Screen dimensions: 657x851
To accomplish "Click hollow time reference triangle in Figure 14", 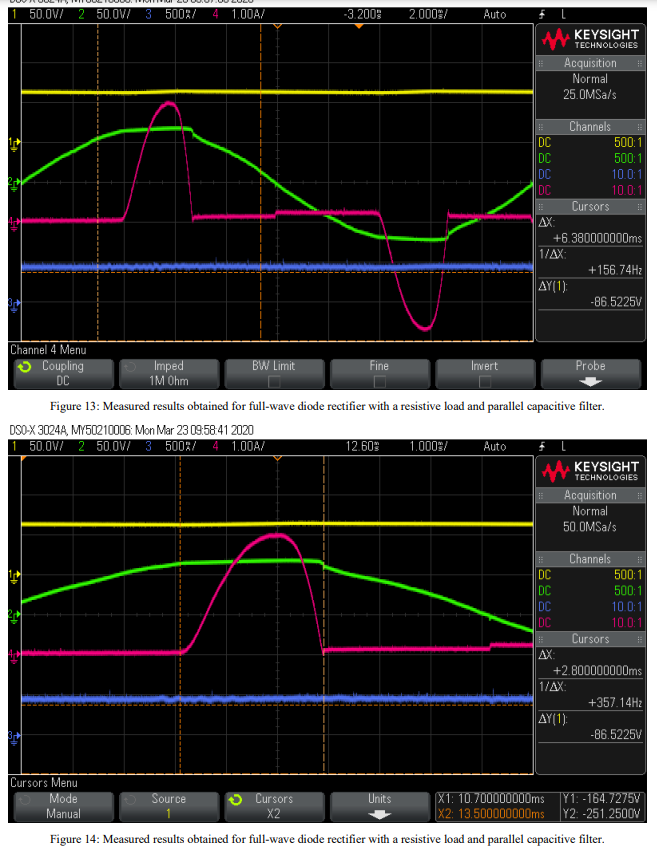I will tap(277, 458).
